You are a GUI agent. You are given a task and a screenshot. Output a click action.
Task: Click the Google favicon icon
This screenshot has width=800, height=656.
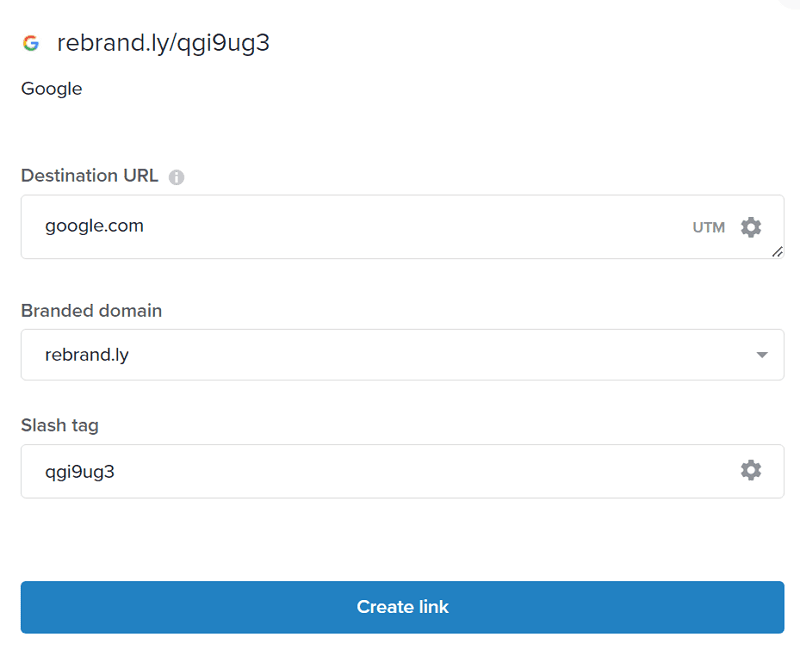tap(29, 43)
